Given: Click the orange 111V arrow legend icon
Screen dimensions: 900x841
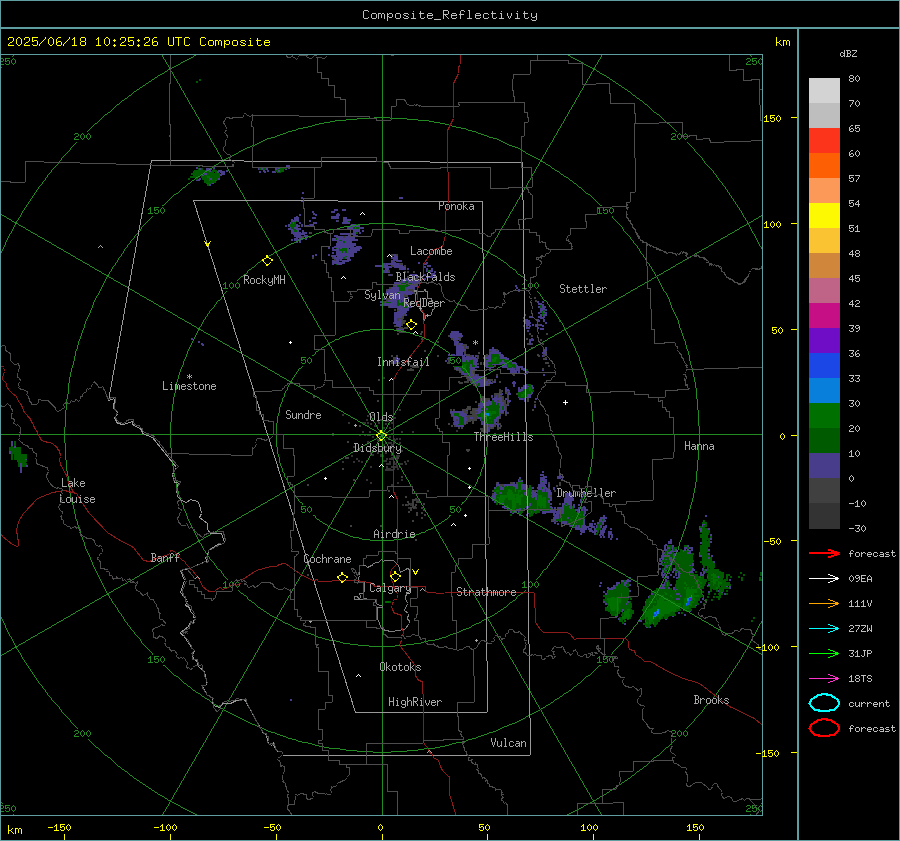Looking at the screenshot, I should point(824,603).
